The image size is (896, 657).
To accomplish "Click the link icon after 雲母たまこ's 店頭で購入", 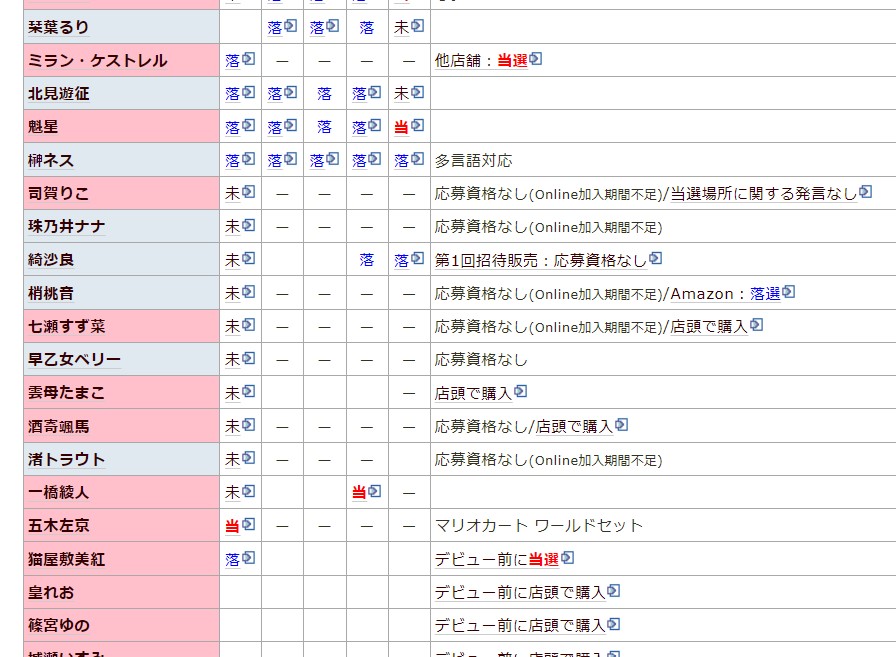I will point(521,391).
